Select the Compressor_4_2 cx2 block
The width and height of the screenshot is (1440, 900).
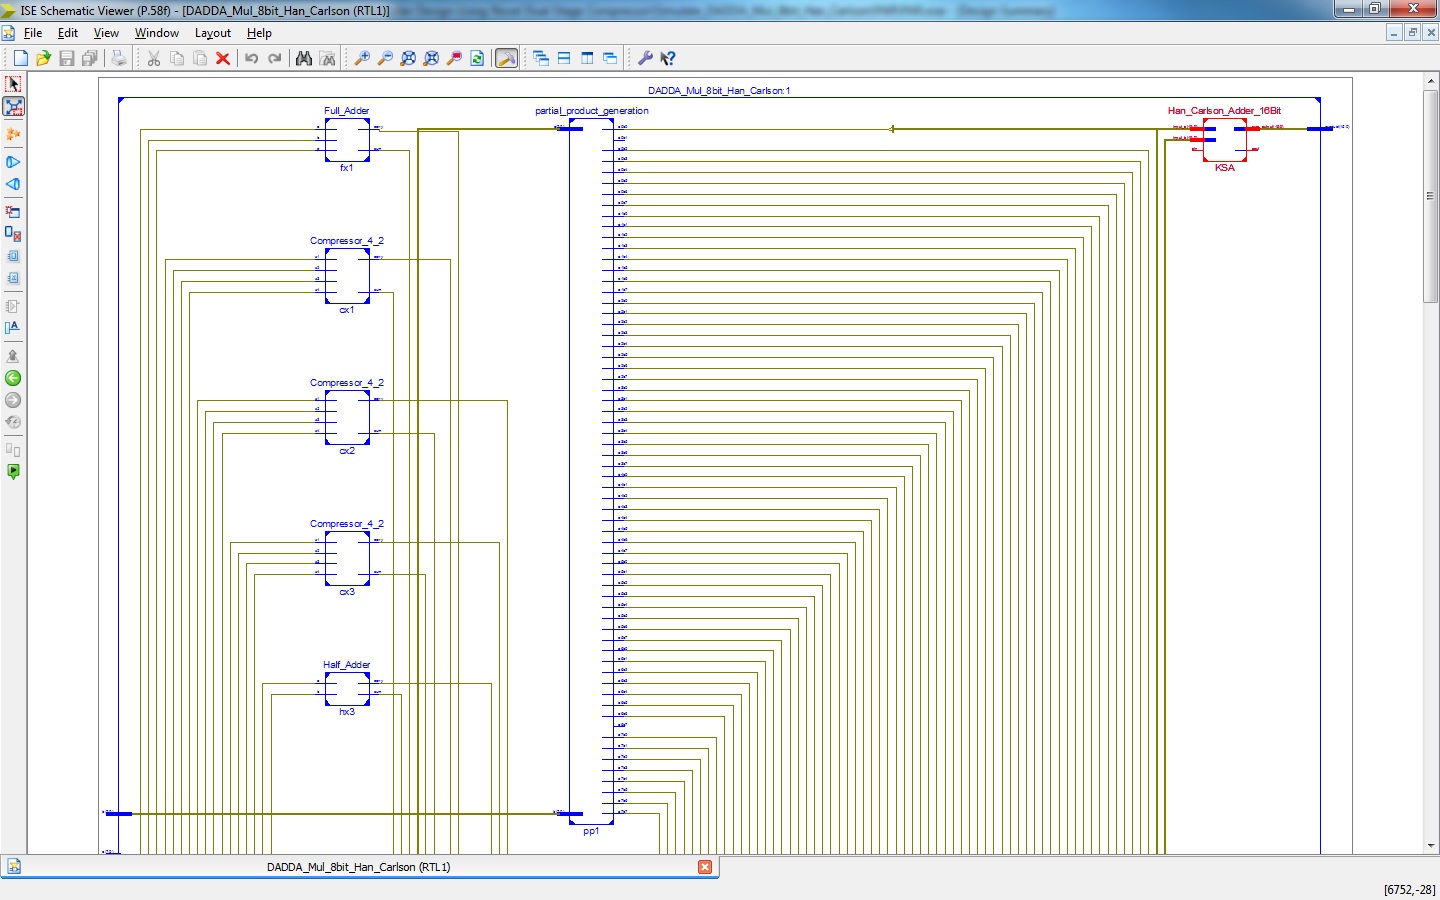point(347,417)
